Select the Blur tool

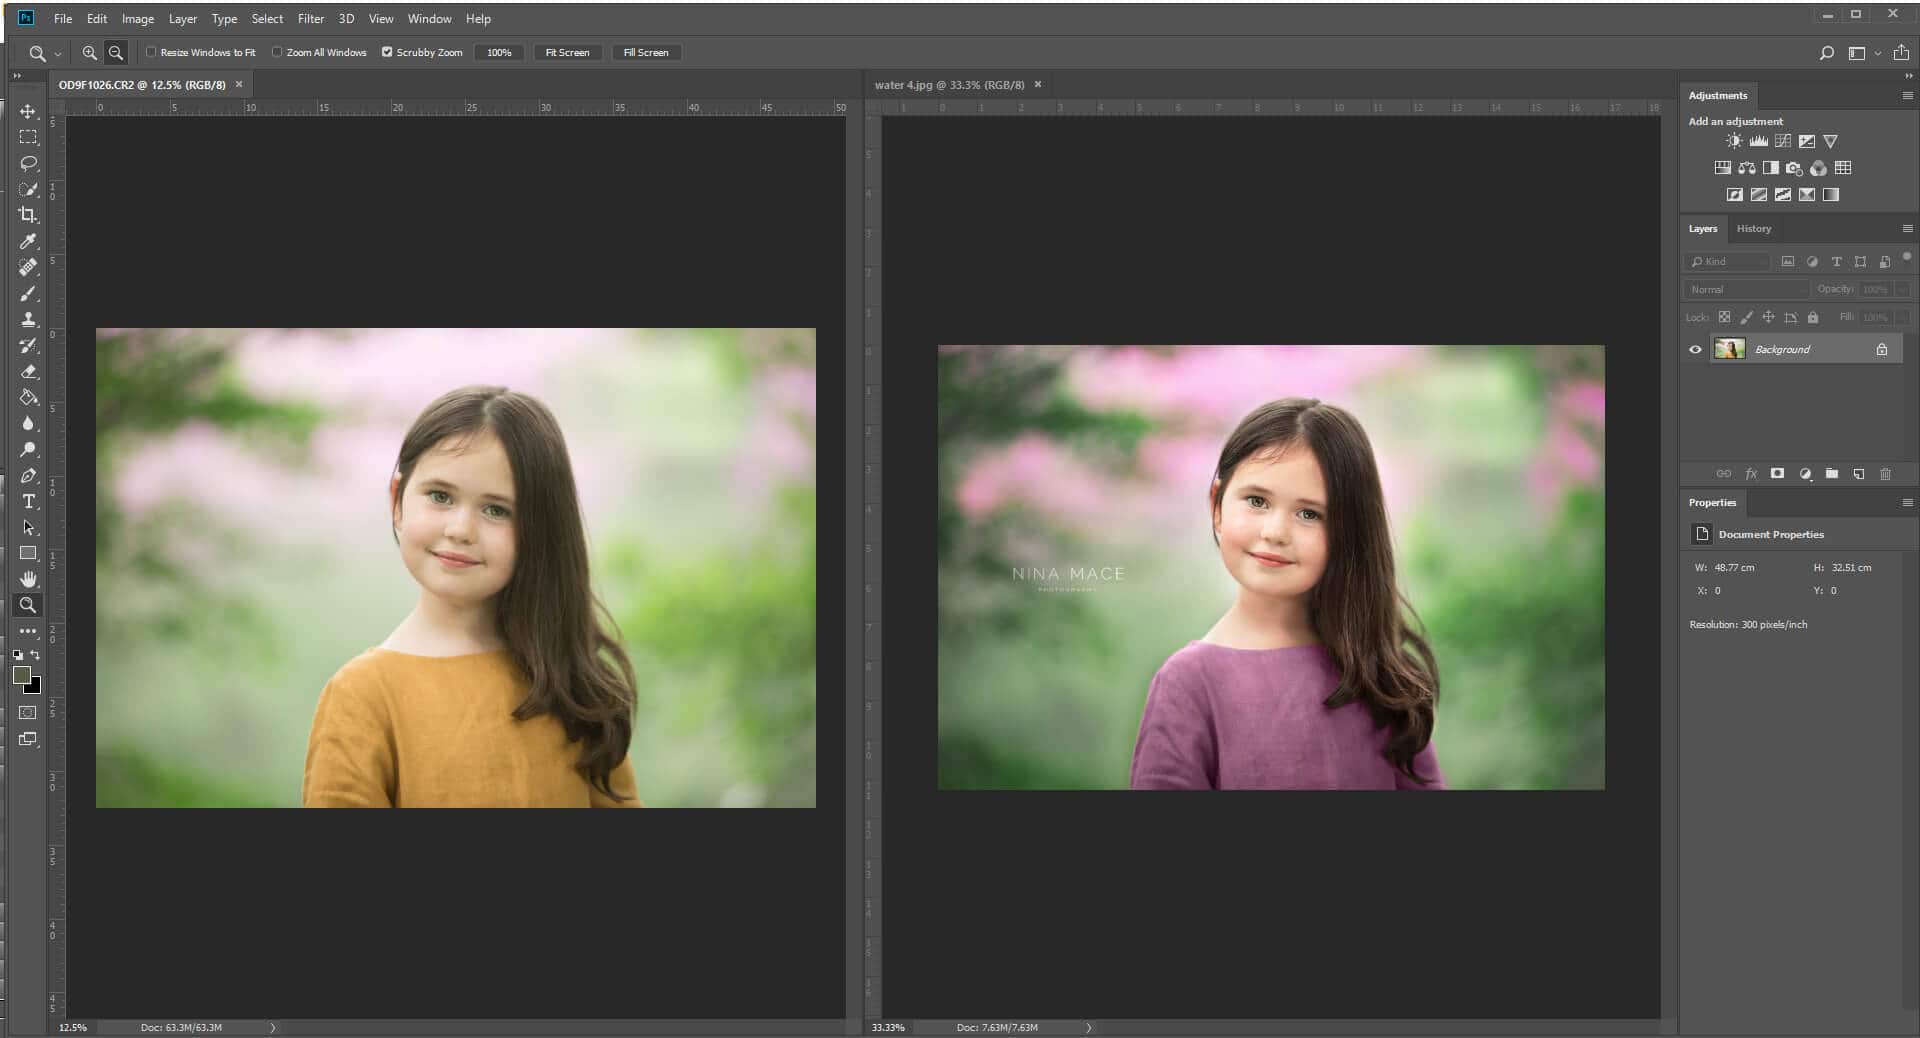click(28, 423)
